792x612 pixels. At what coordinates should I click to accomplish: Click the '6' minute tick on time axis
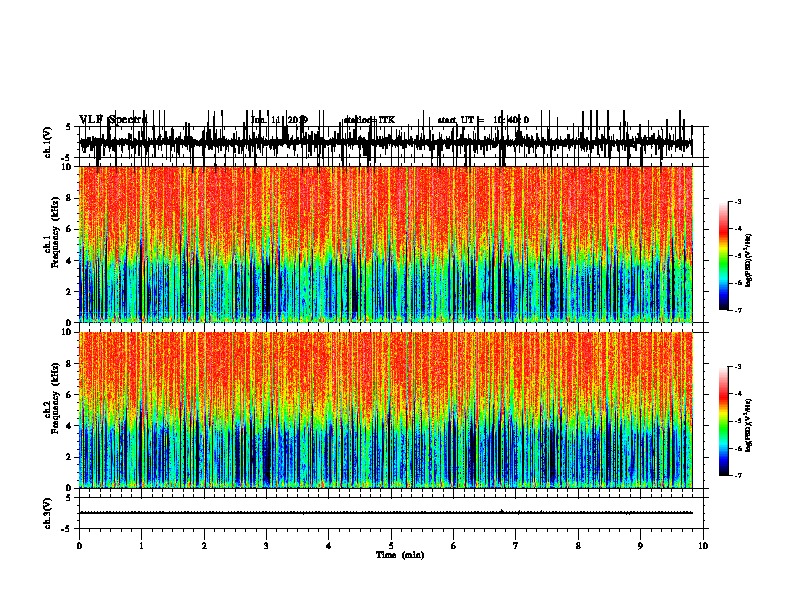[454, 546]
